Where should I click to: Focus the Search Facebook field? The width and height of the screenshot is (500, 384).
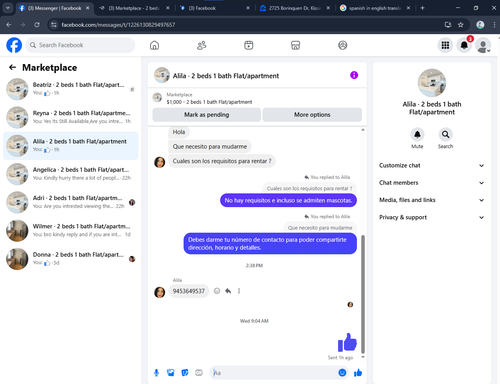pyautogui.click(x=80, y=45)
